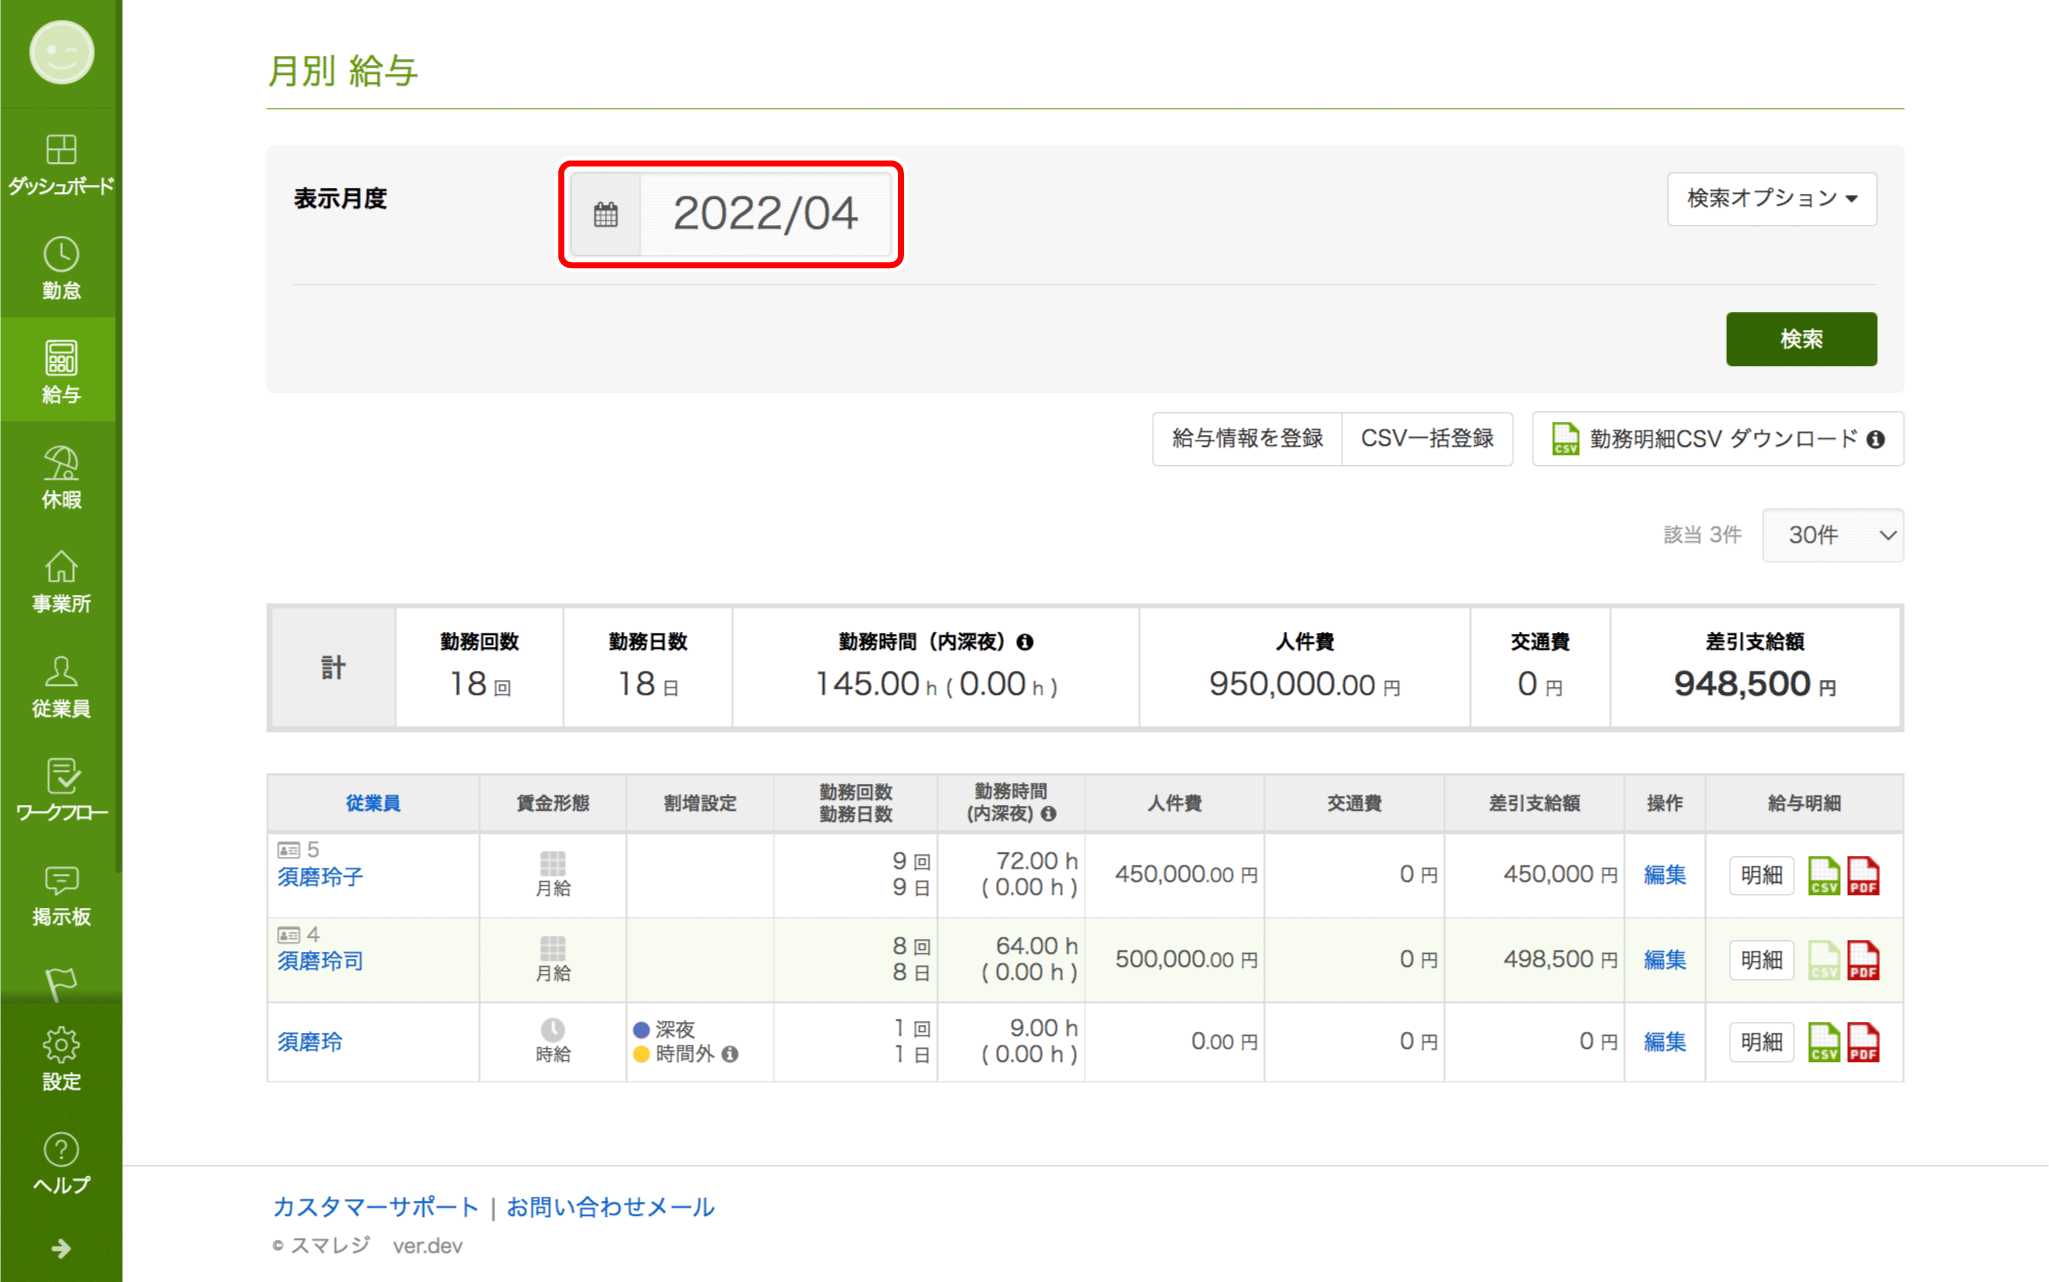The height and width of the screenshot is (1282, 2049).
Task: Expand sidebar with the arrow icon
Action: [x=61, y=1248]
